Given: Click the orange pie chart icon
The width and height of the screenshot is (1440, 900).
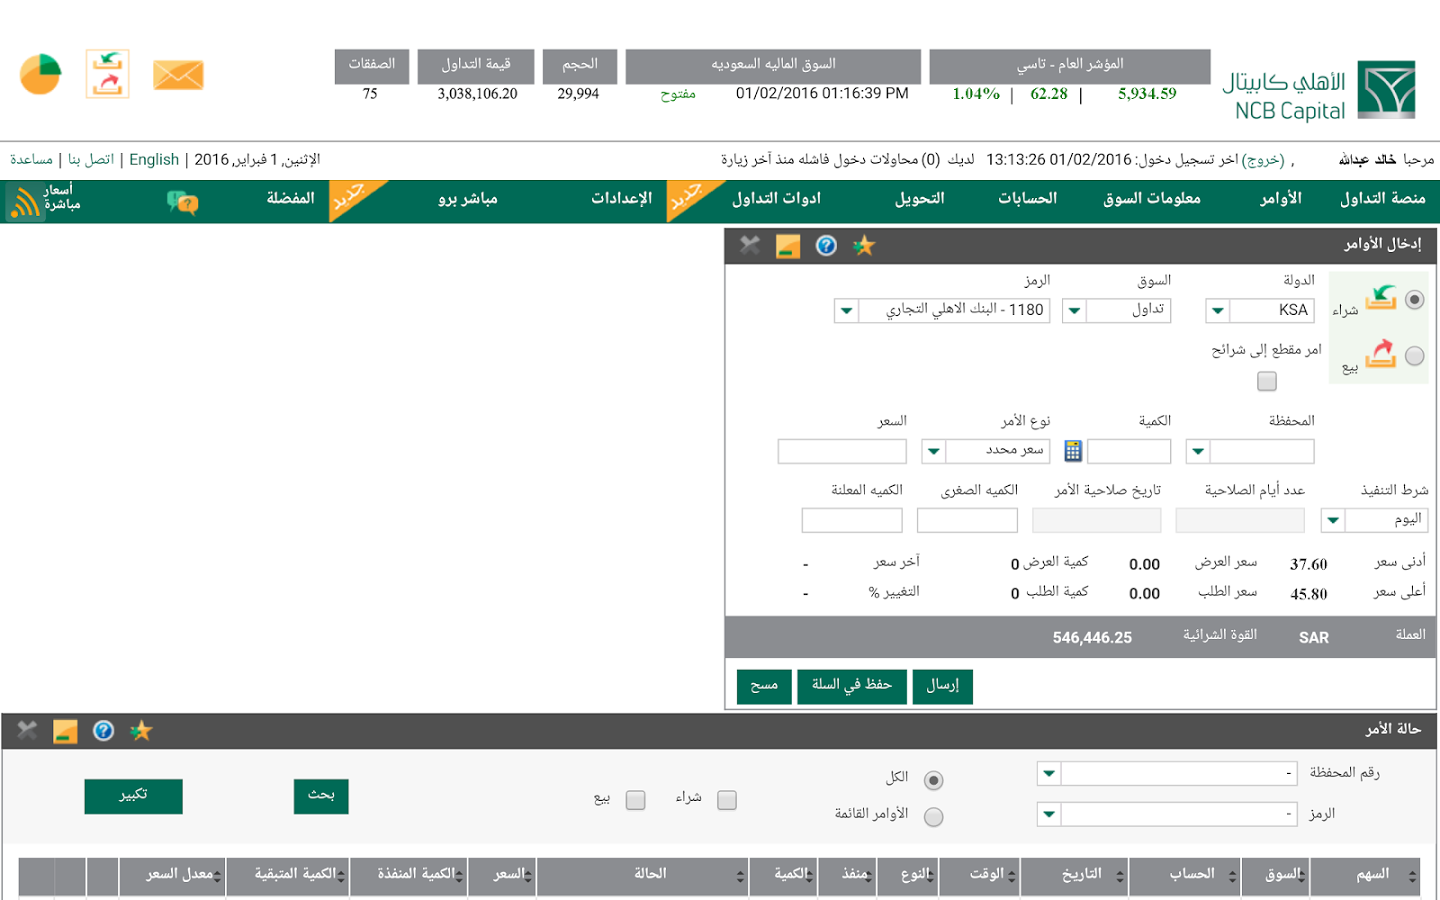Looking at the screenshot, I should (x=41, y=74).
